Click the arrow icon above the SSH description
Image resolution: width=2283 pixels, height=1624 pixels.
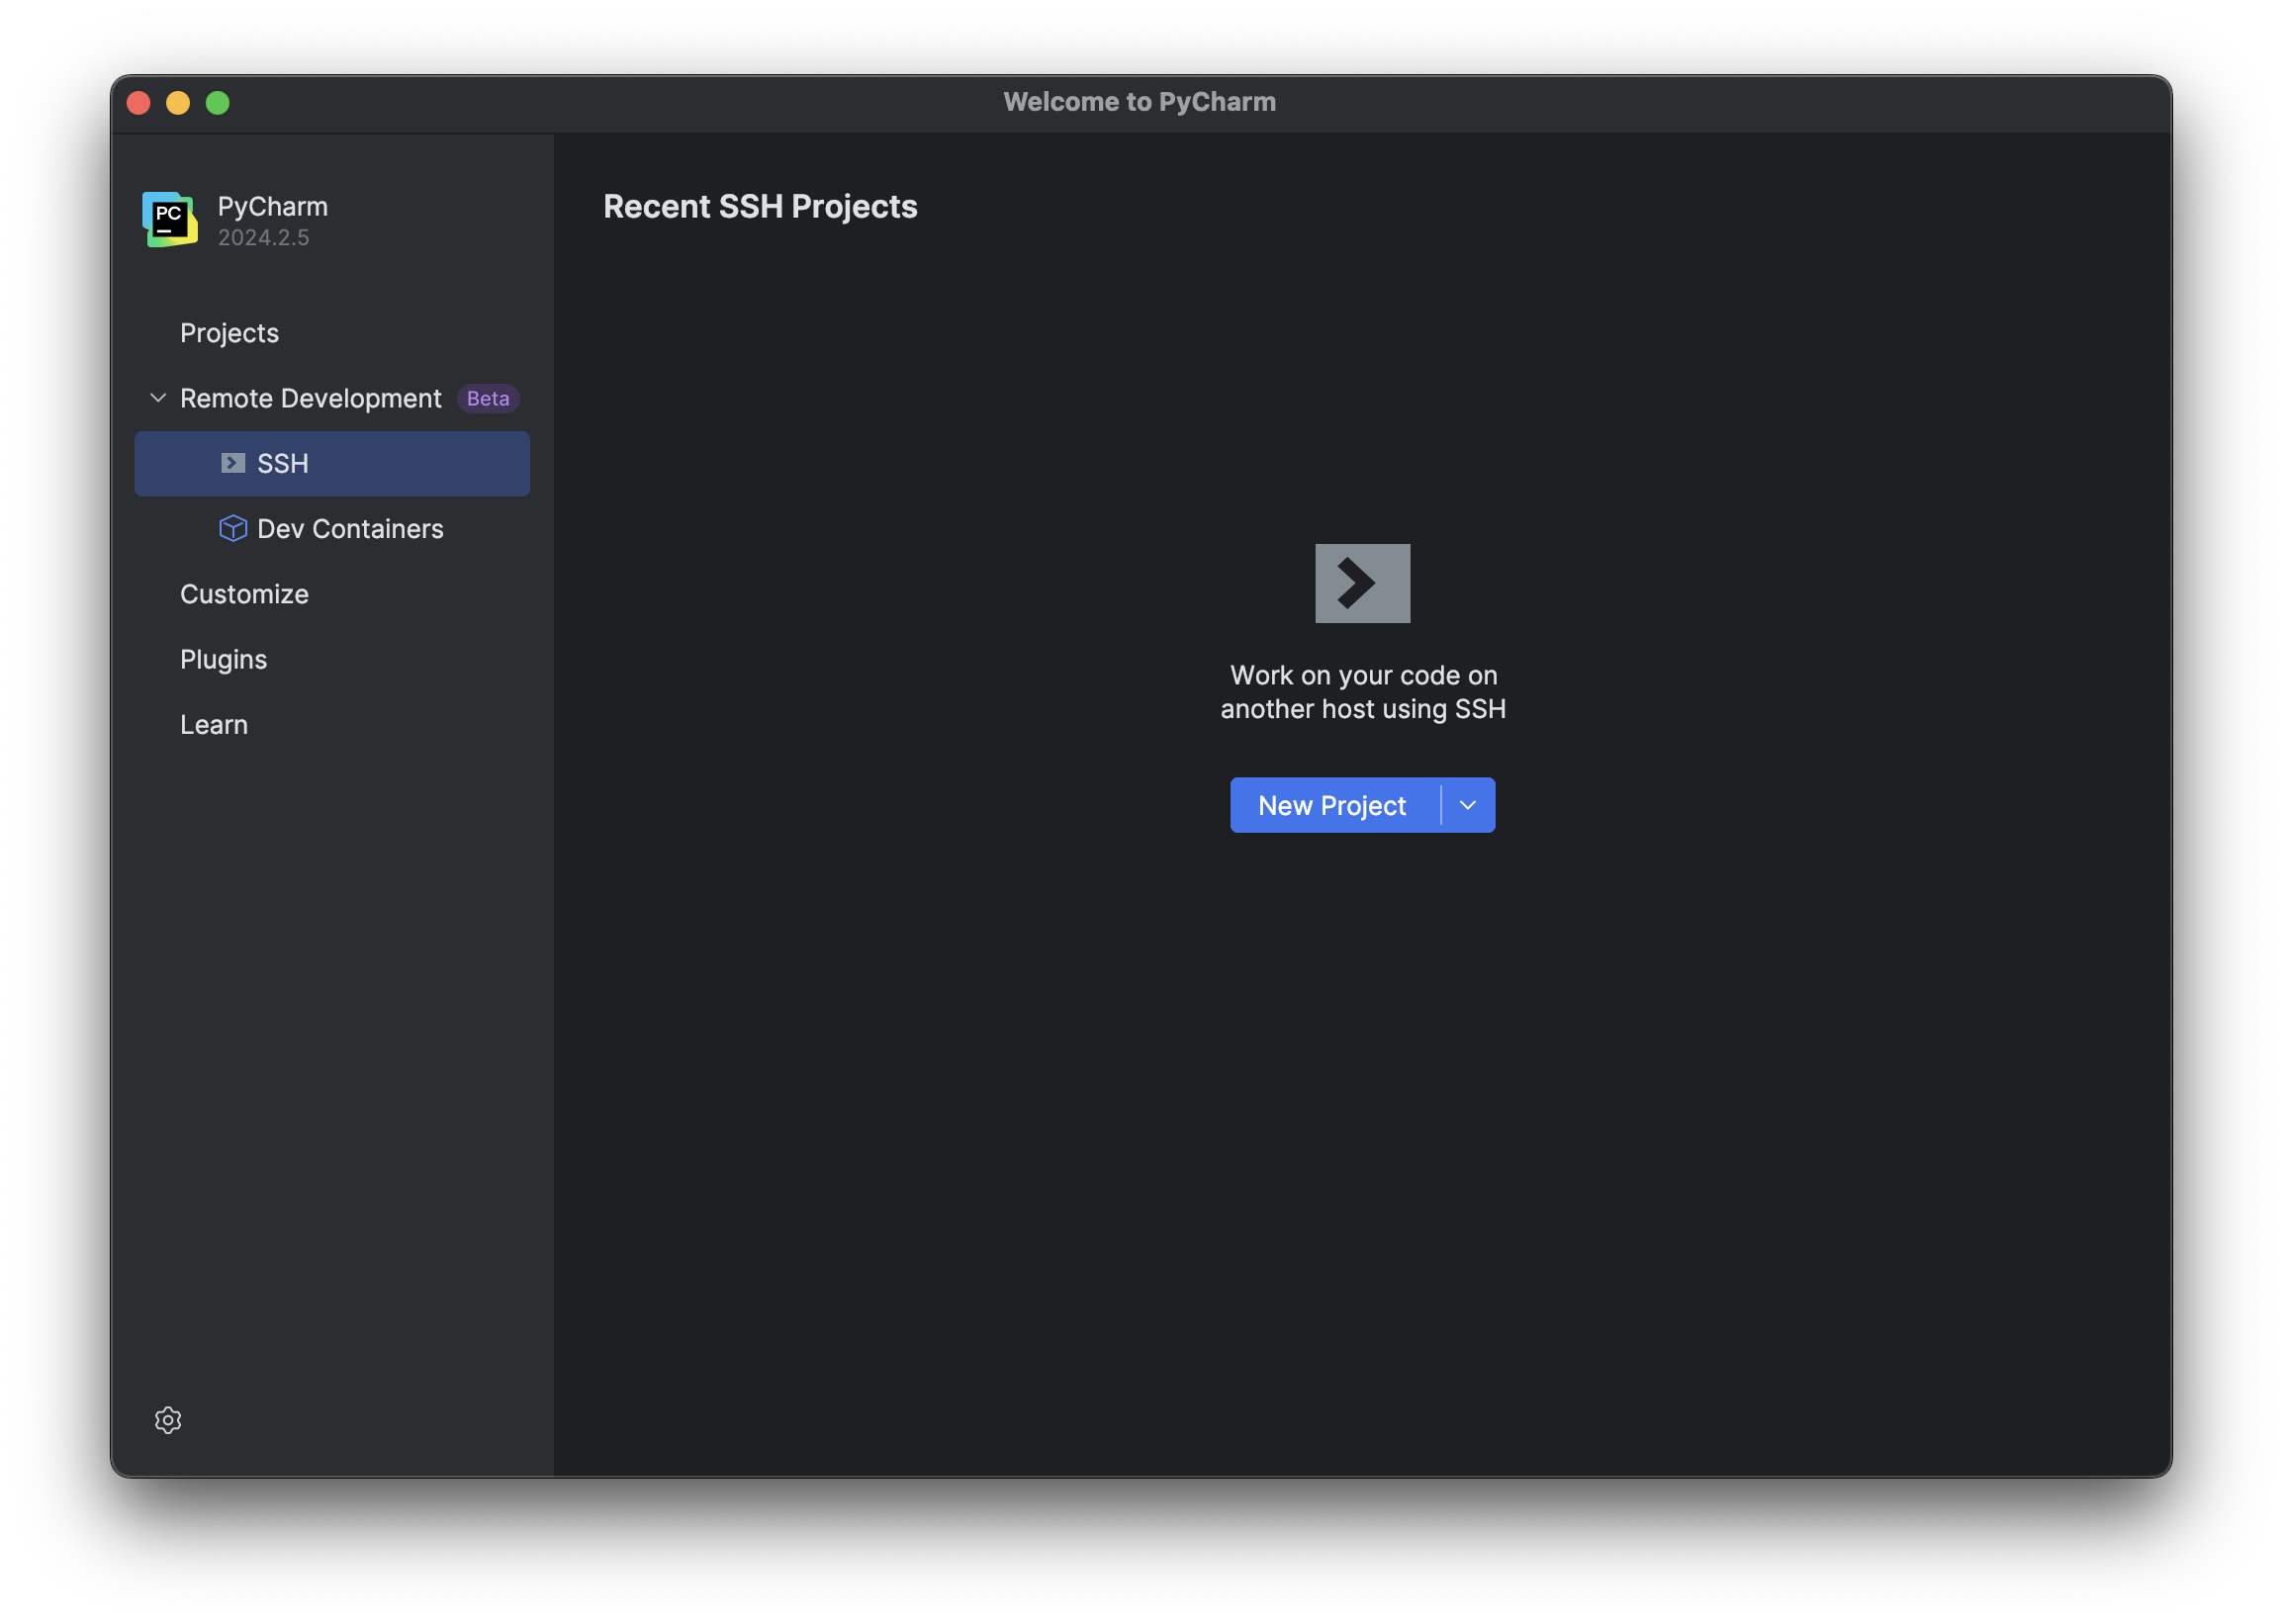click(1362, 583)
